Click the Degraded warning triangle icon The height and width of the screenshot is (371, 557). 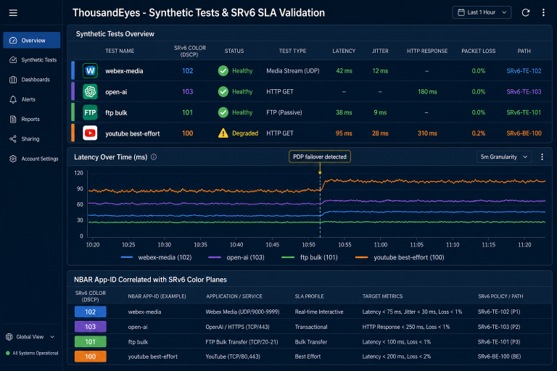pyautogui.click(x=223, y=133)
